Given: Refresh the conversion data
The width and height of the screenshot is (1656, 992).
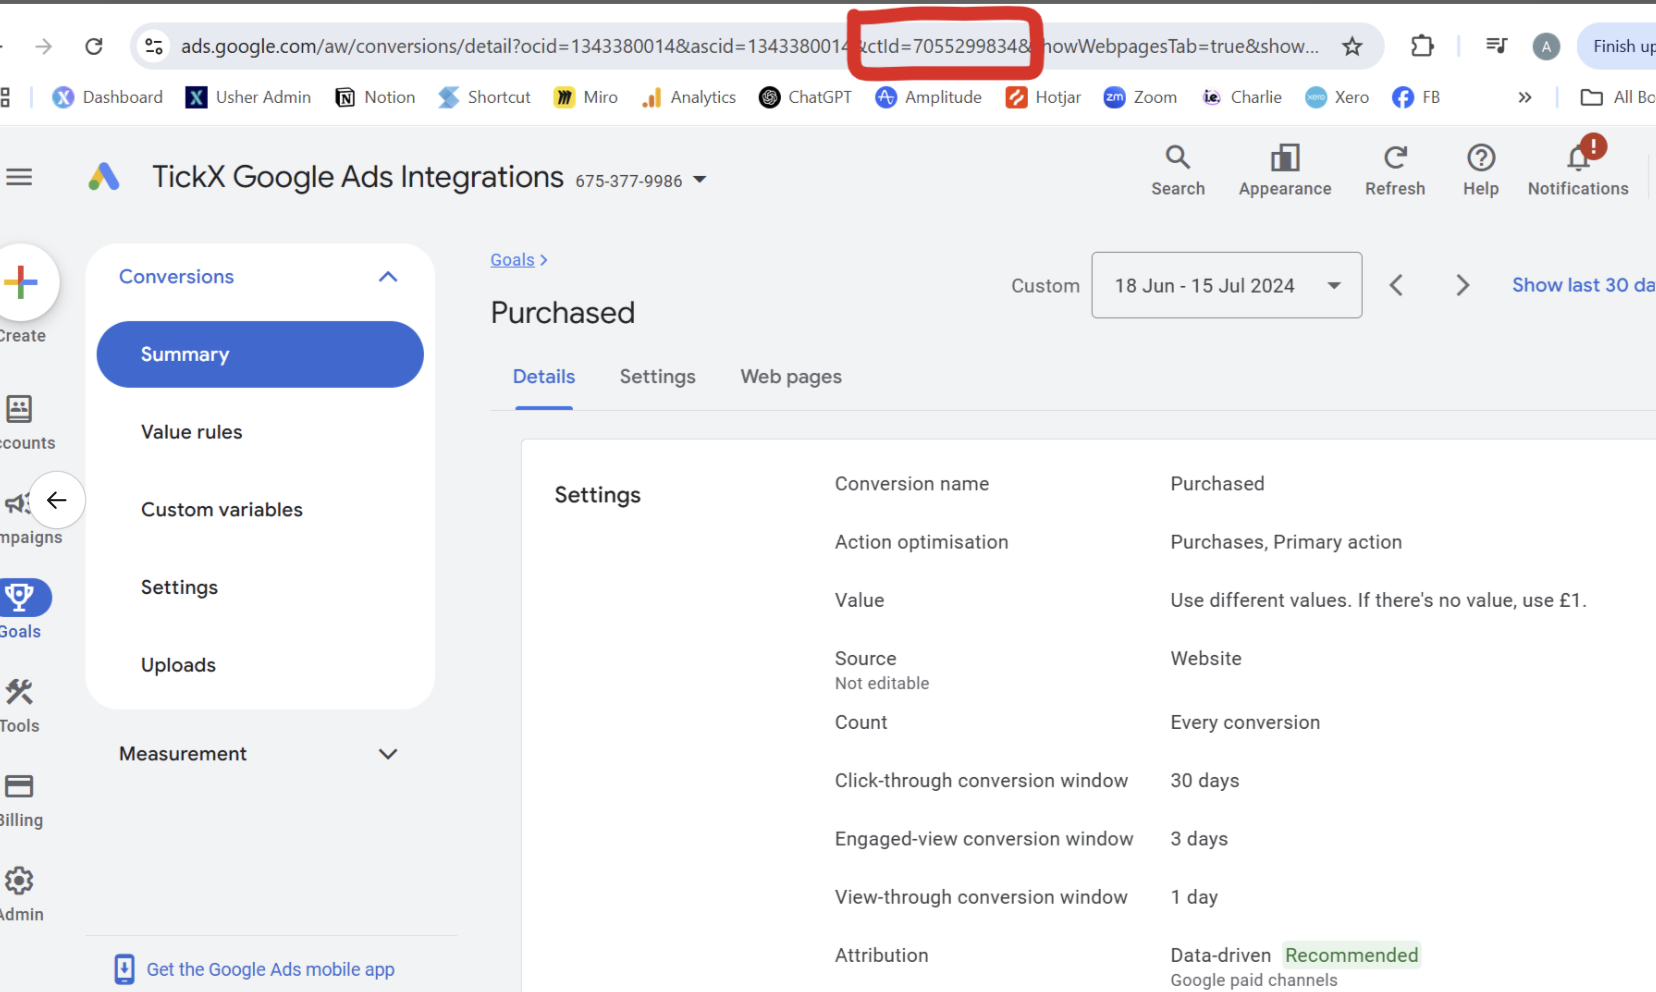Looking at the screenshot, I should (x=1394, y=170).
